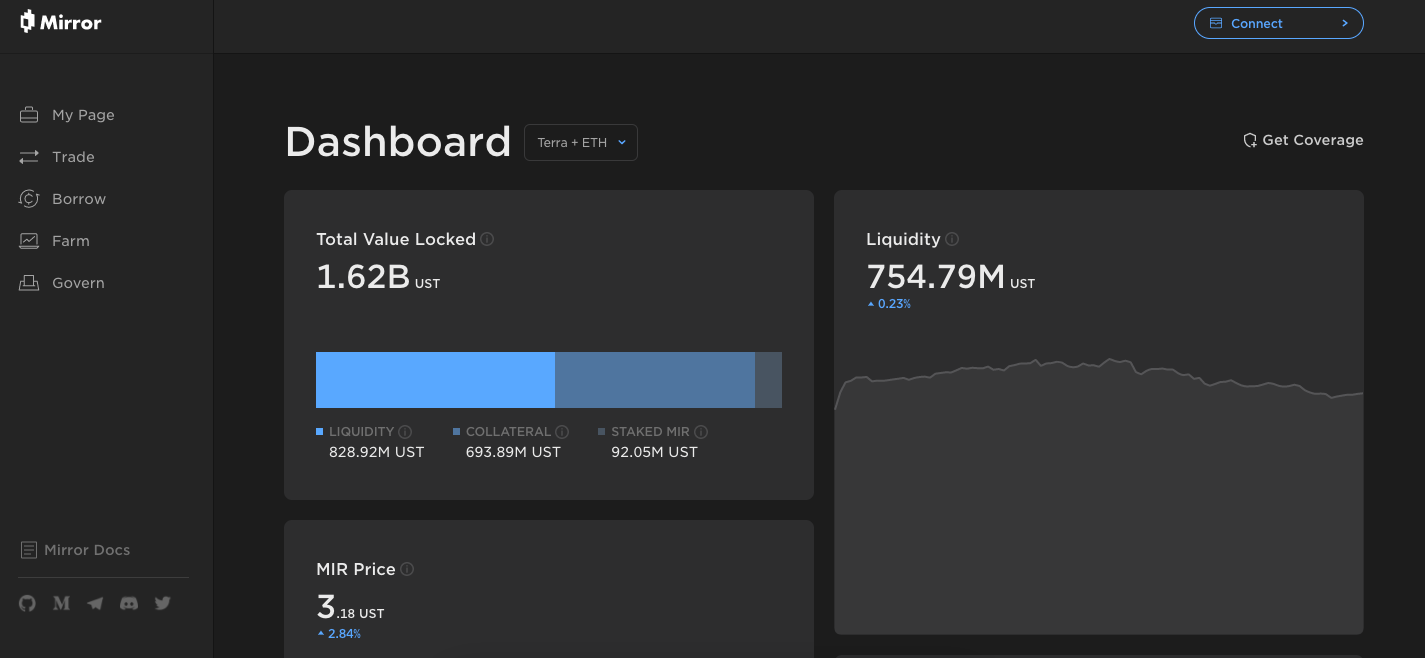Open the Telegram icon link
This screenshot has width=1425, height=658.
95,603
